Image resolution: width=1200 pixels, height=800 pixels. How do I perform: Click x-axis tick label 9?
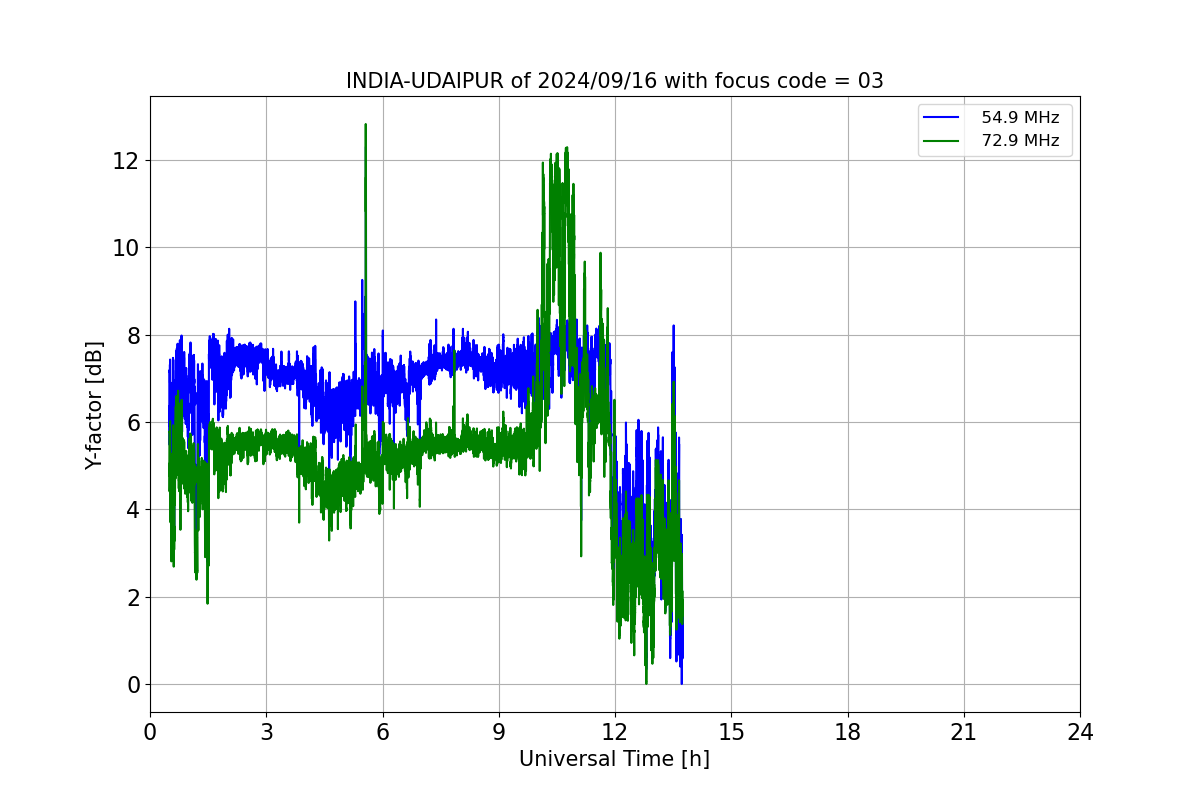click(x=499, y=732)
